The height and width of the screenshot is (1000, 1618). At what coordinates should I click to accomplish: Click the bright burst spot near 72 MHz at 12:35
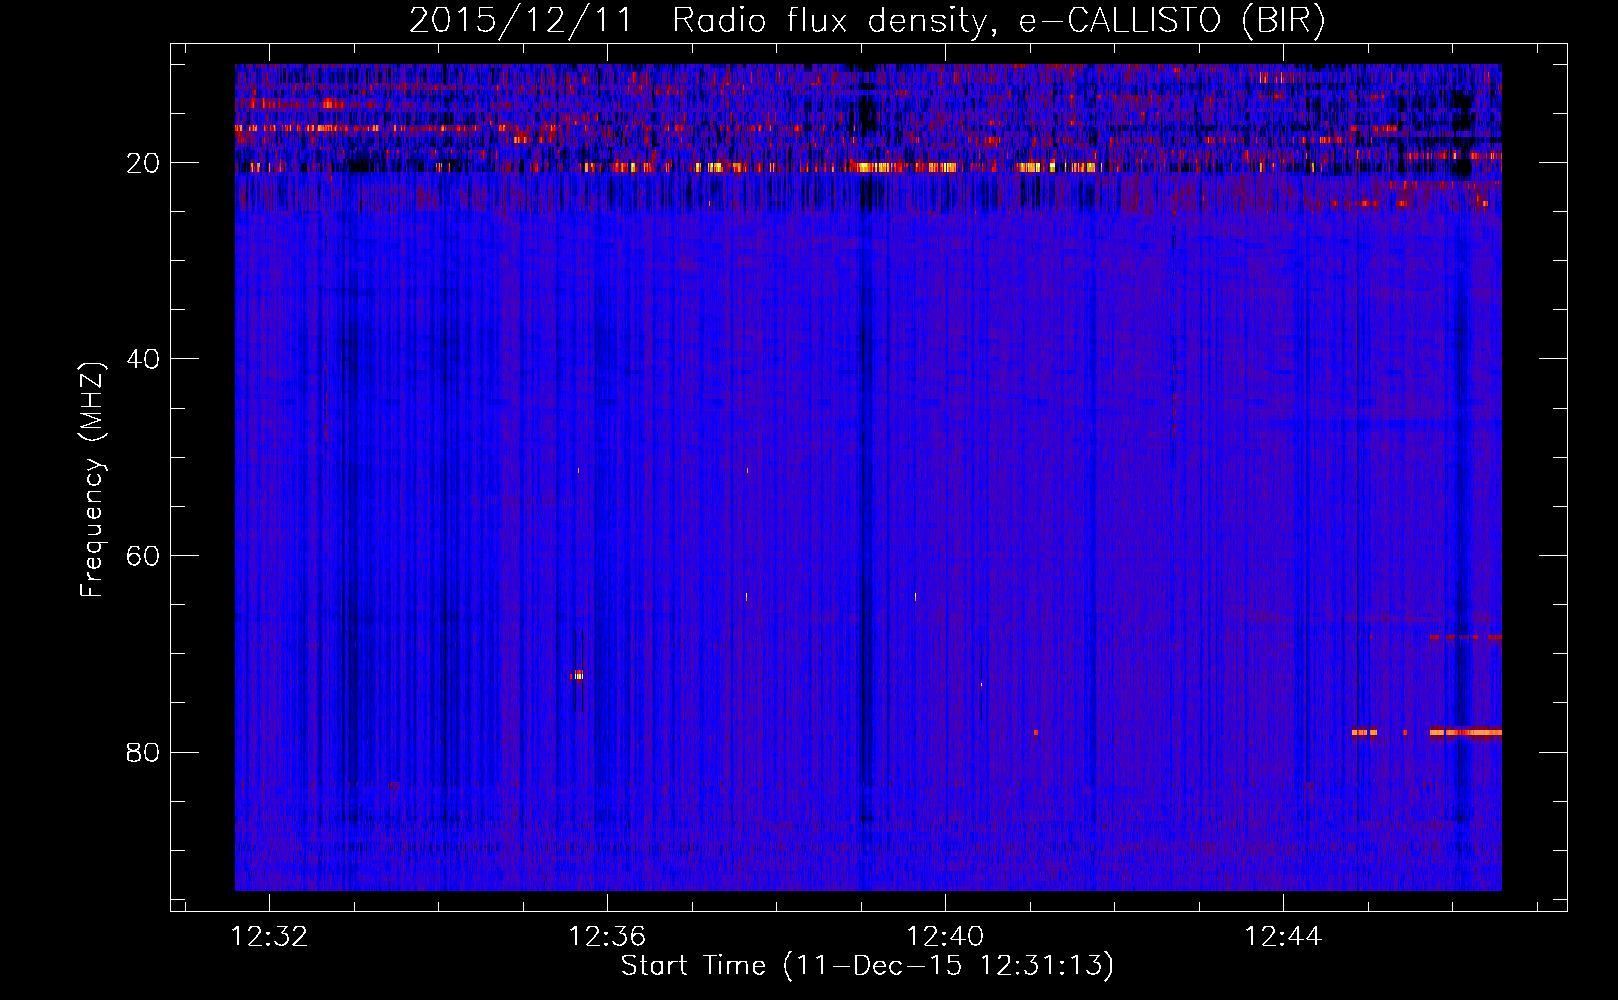pyautogui.click(x=578, y=676)
